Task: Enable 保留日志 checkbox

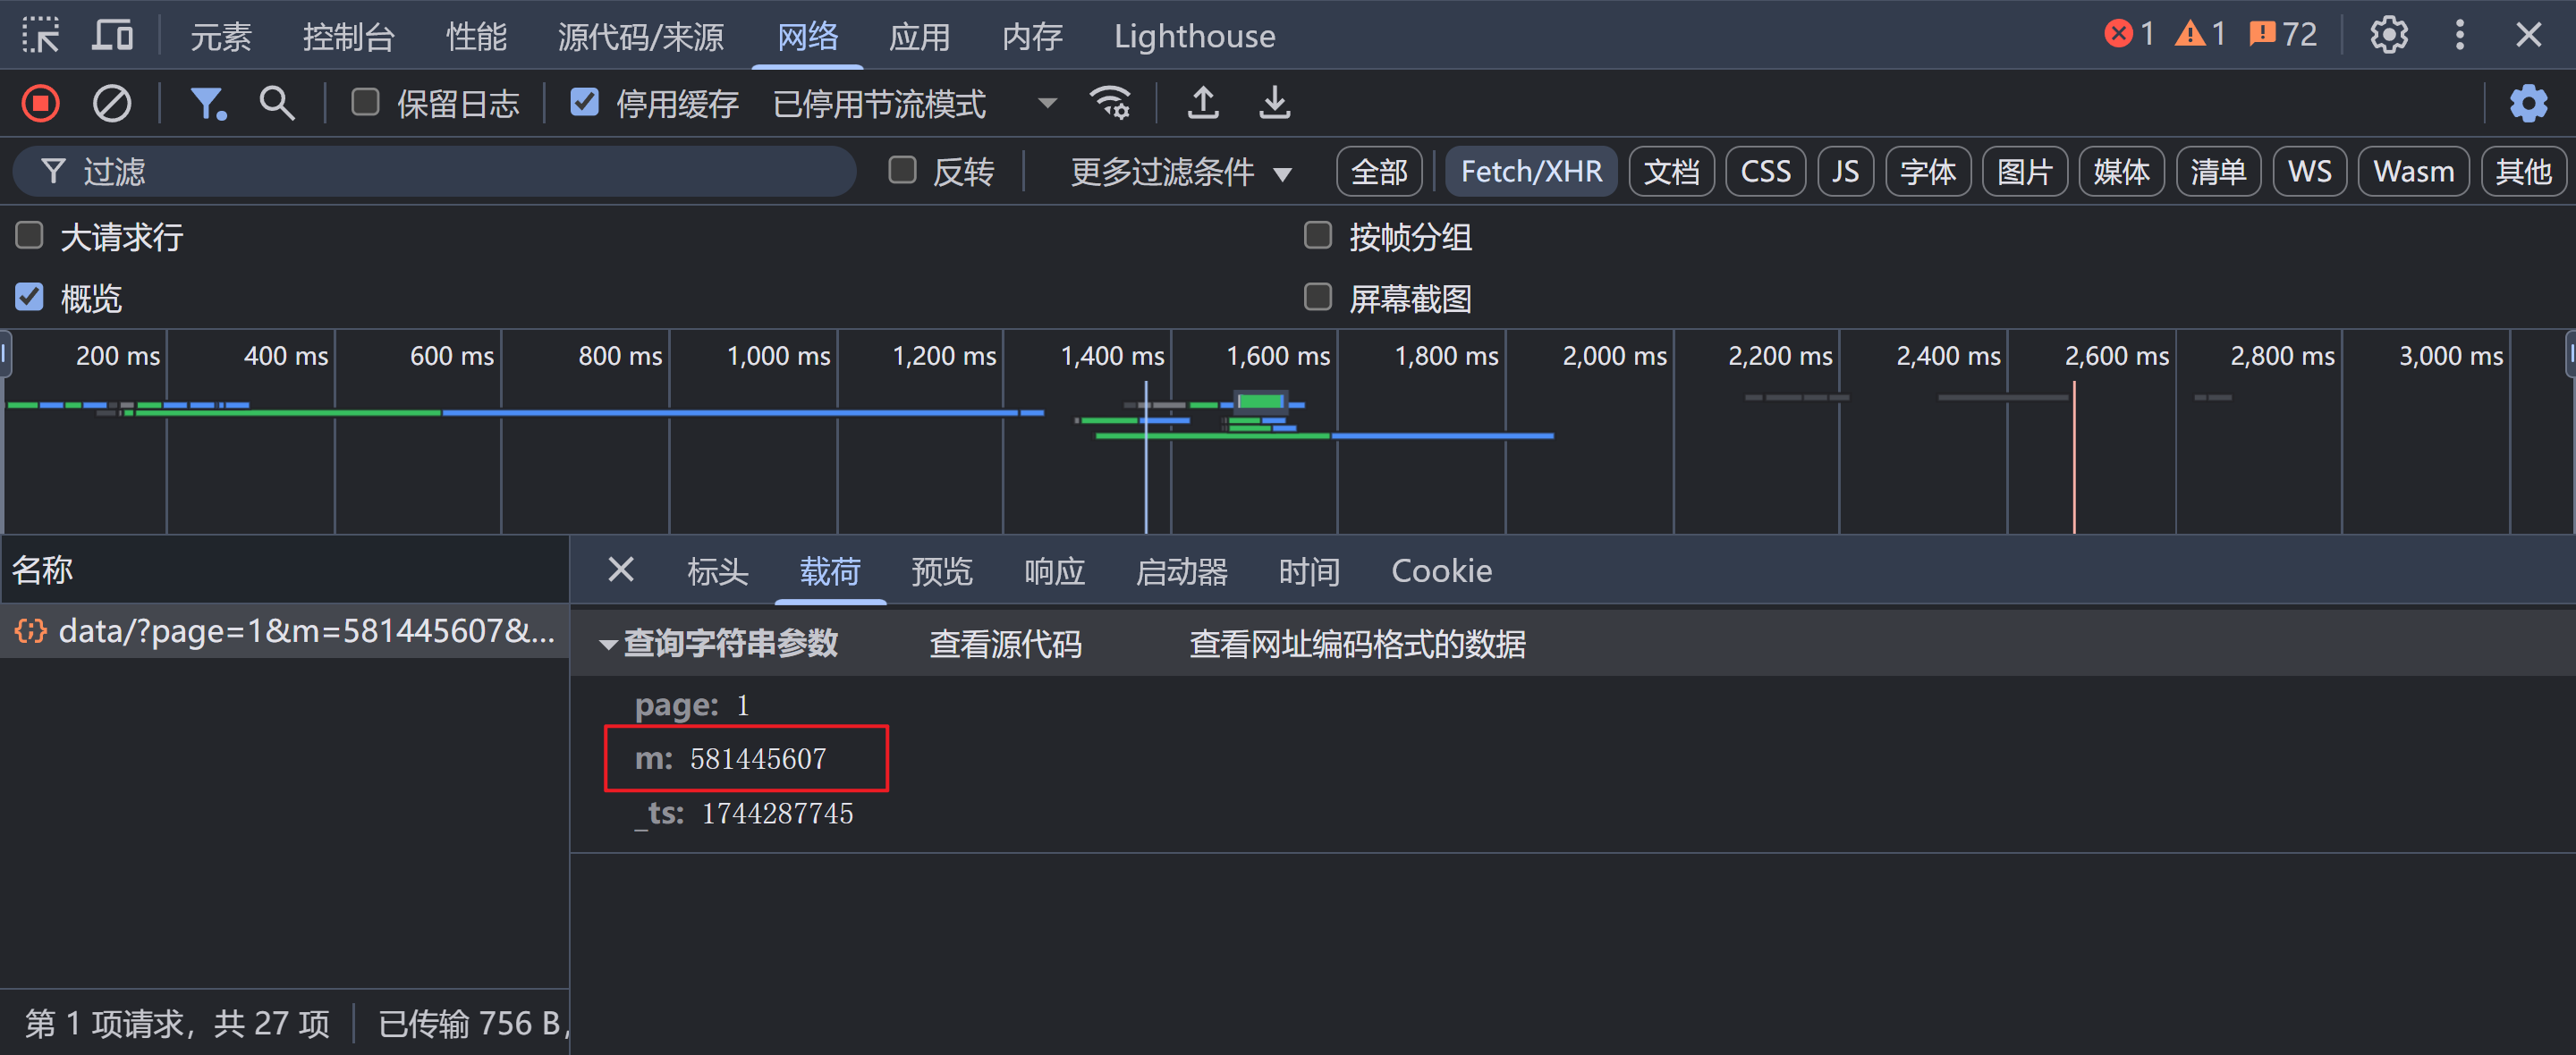Action: click(365, 102)
